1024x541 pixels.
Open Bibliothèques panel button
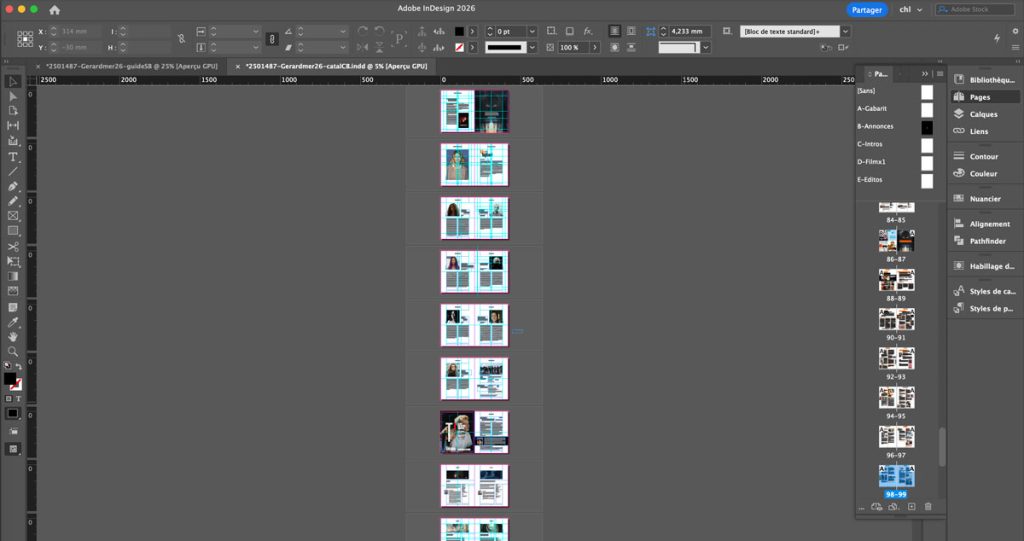[984, 80]
